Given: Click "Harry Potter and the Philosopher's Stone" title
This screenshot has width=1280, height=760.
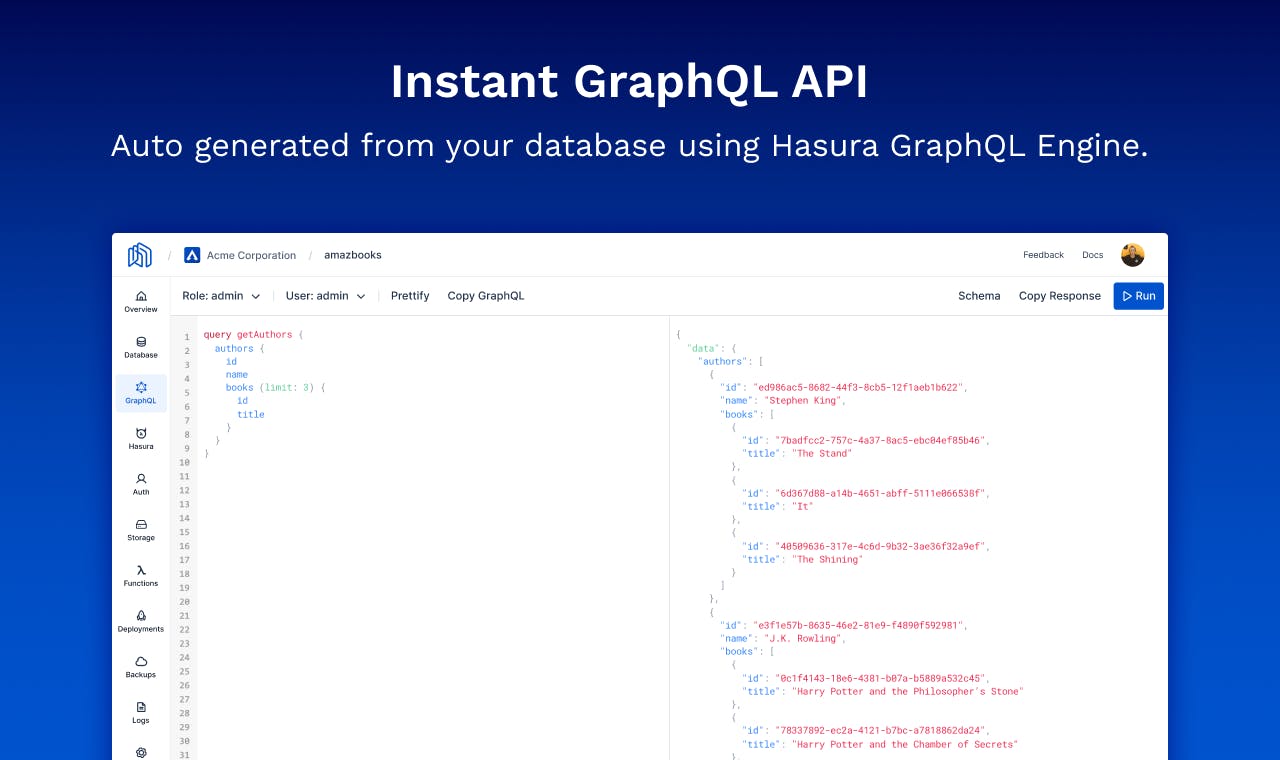Looking at the screenshot, I should click(x=907, y=691).
